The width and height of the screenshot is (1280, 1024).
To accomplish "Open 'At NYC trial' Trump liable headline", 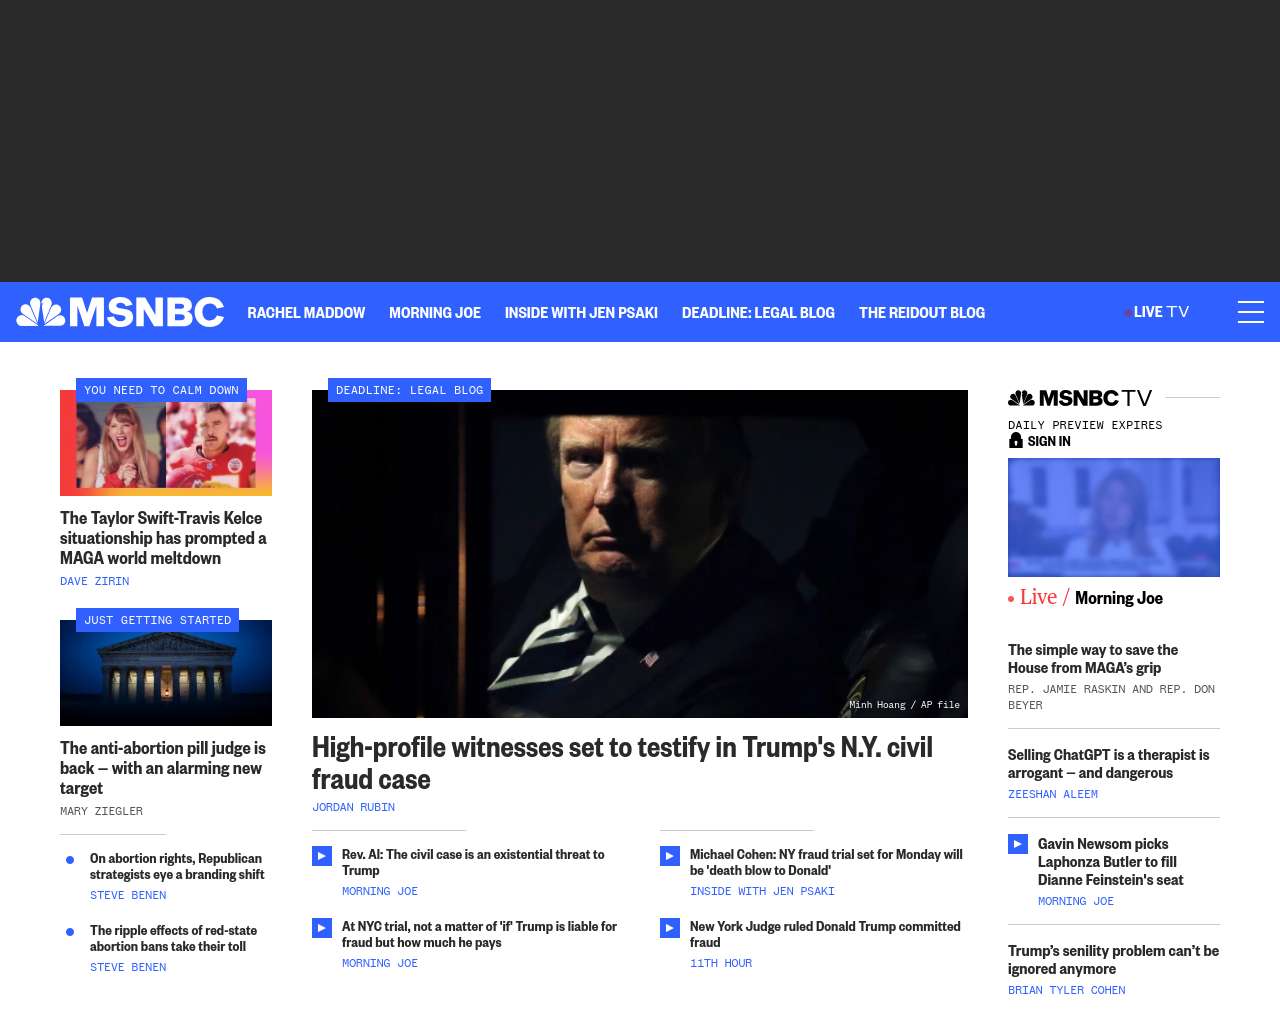I will tap(479, 934).
